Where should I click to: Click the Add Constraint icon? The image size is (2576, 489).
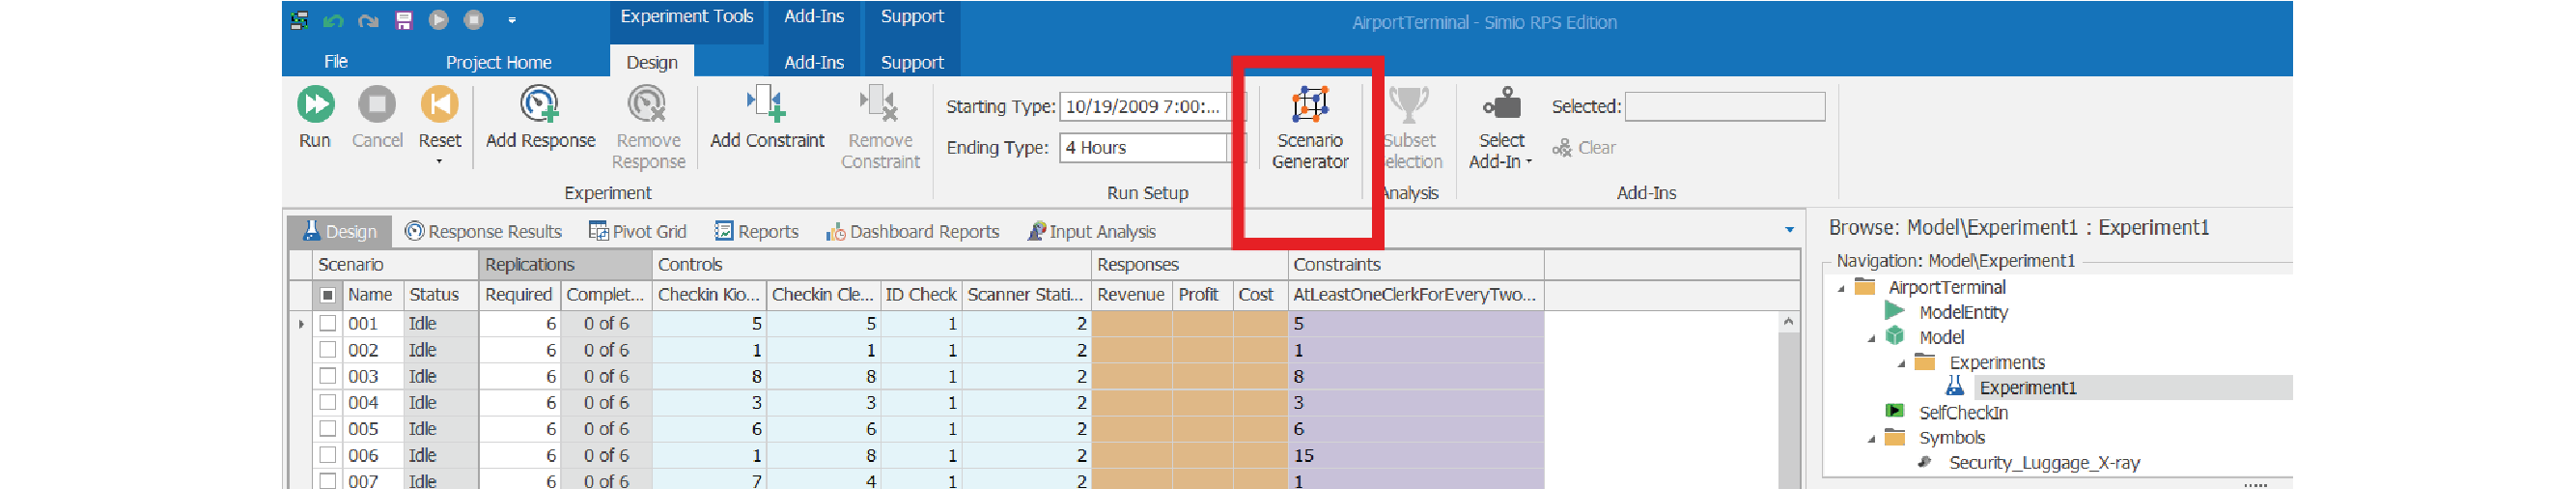point(766,105)
